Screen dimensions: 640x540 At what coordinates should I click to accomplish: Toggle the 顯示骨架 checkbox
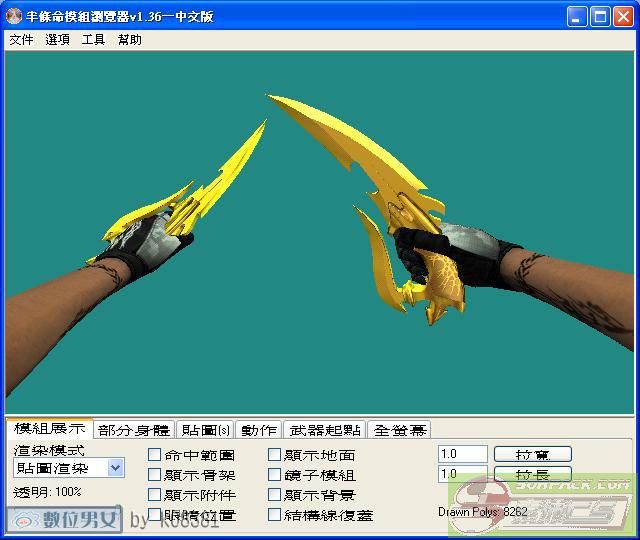tap(155, 475)
